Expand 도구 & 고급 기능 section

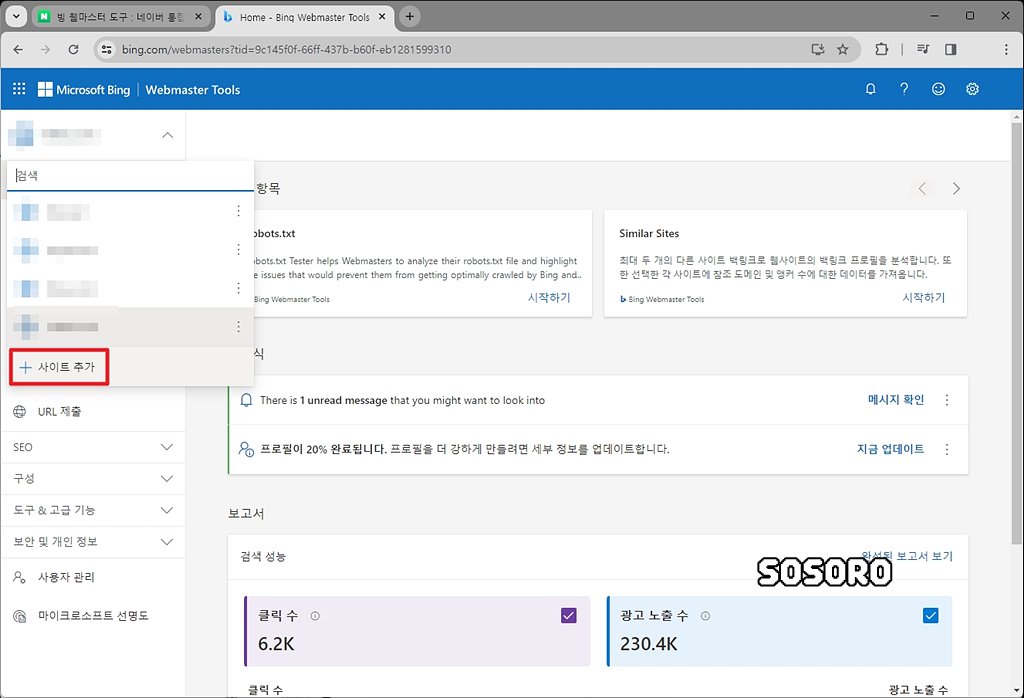93,510
